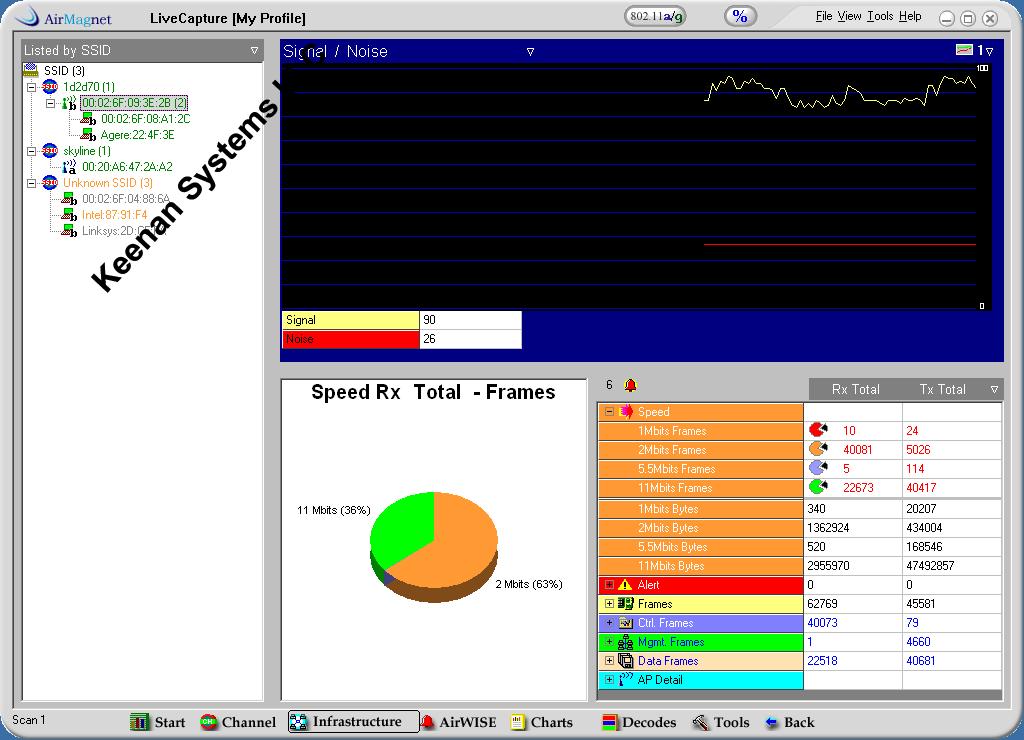Expand the Mgmt. Frames row
This screenshot has width=1024, height=740.
[609, 641]
